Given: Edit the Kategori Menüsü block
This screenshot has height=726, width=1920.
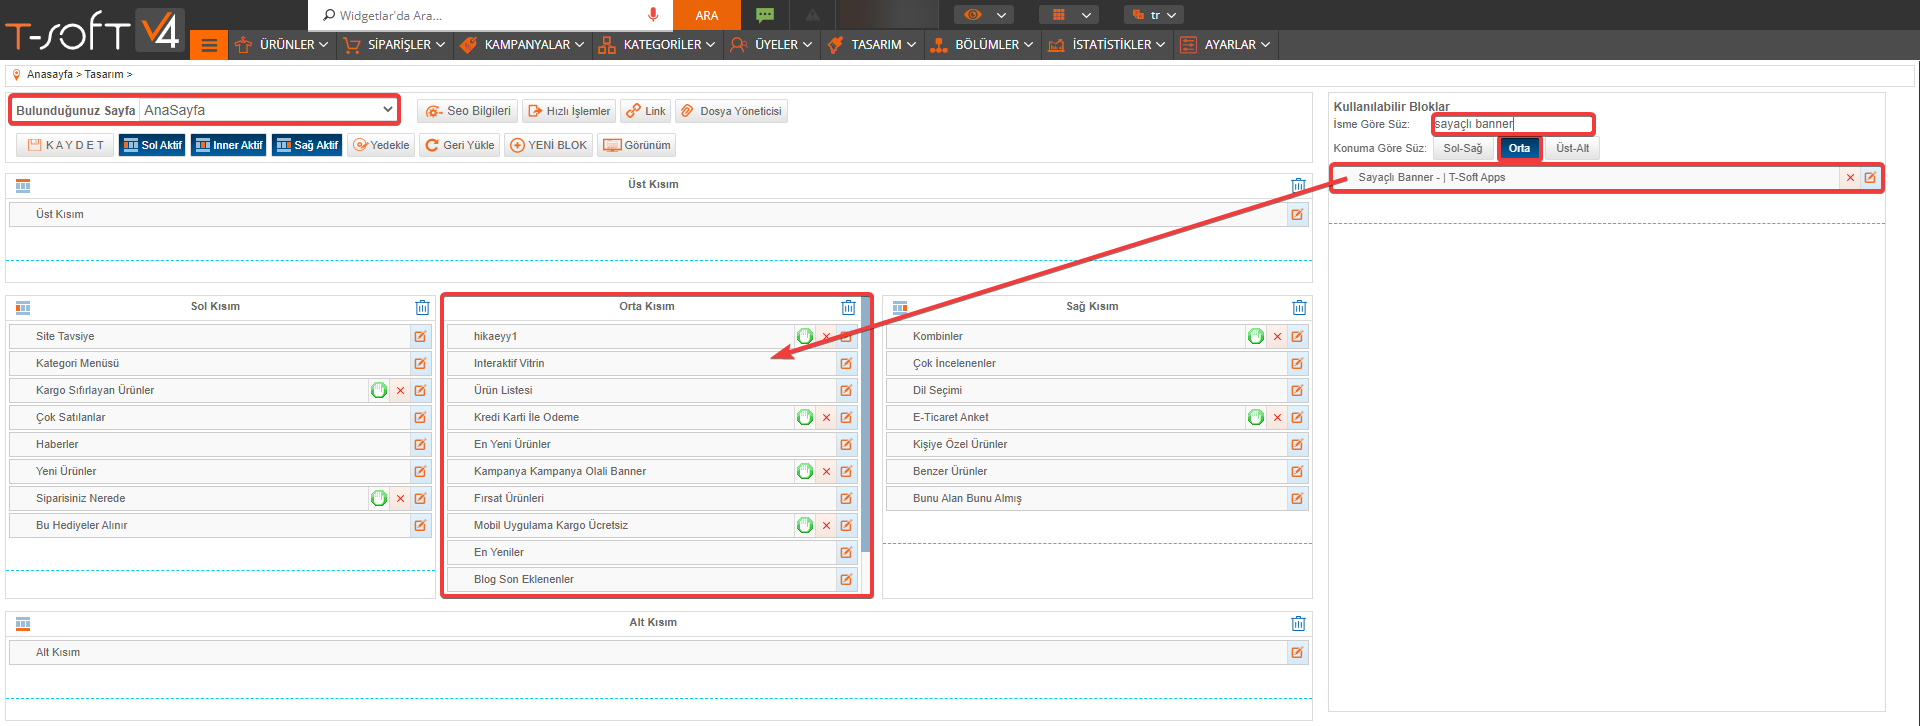Looking at the screenshot, I should [x=420, y=363].
